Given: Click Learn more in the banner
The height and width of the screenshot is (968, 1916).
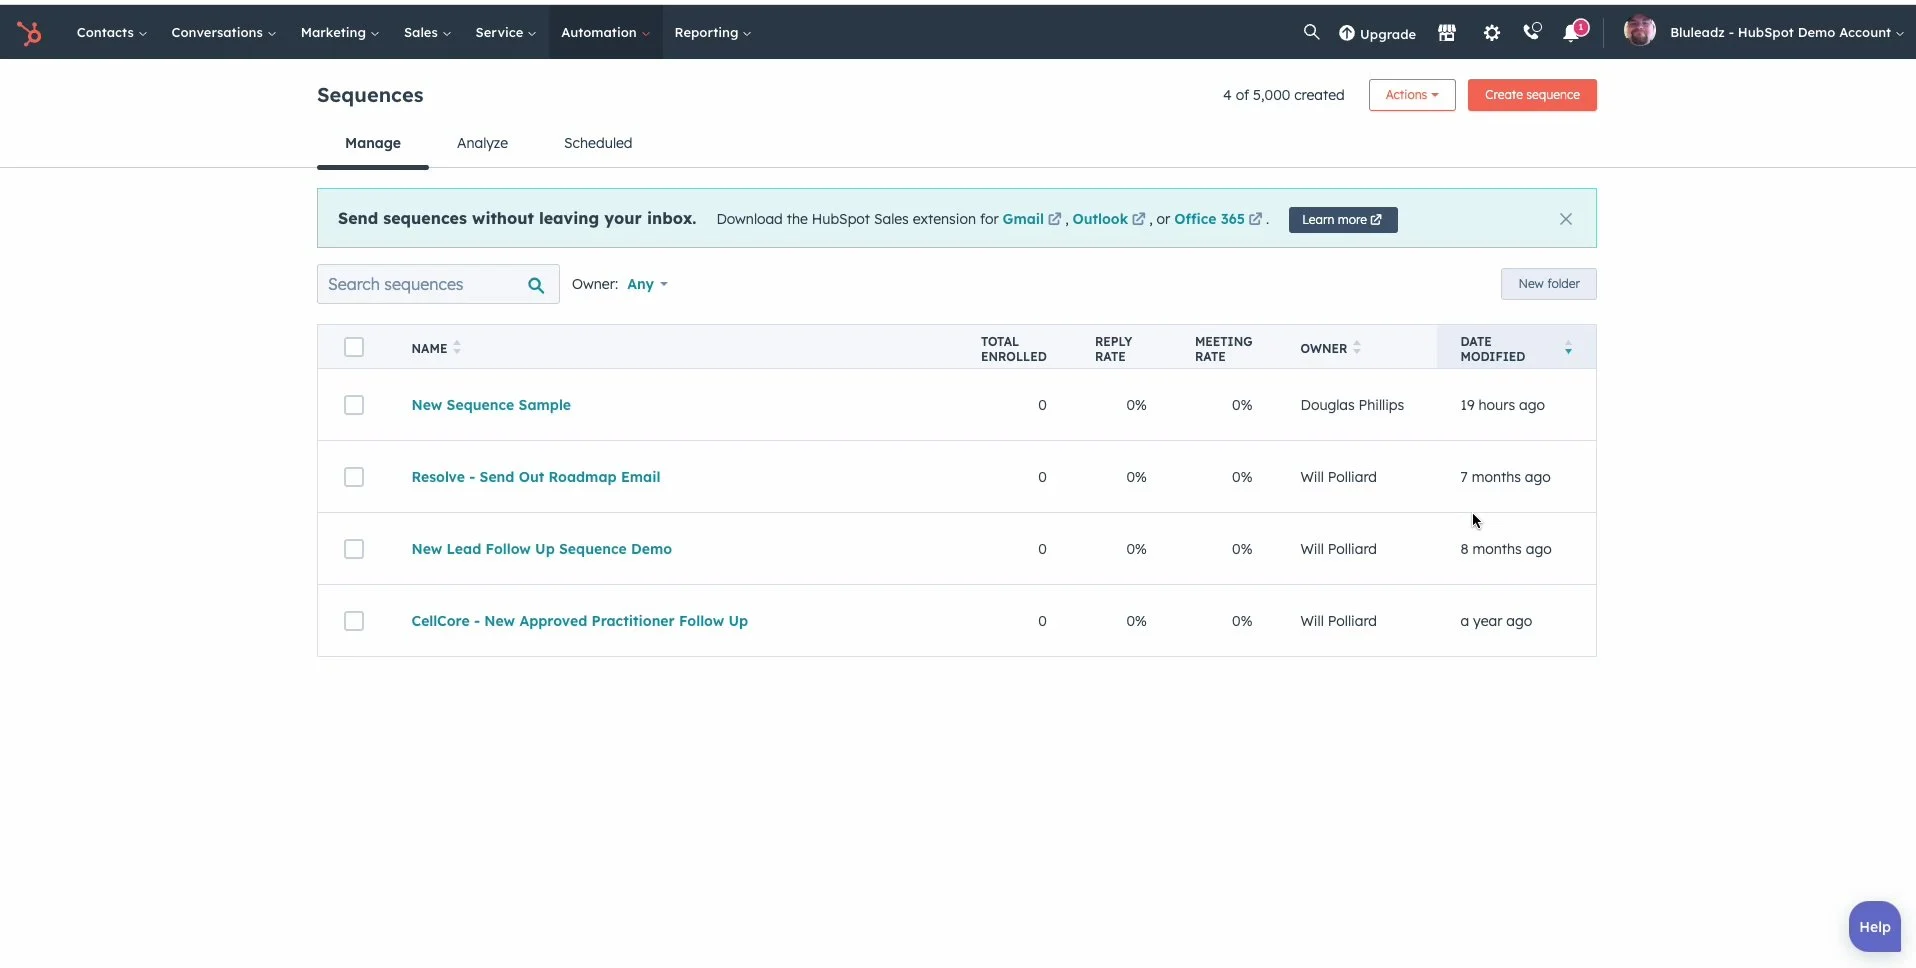Looking at the screenshot, I should pyautogui.click(x=1342, y=220).
